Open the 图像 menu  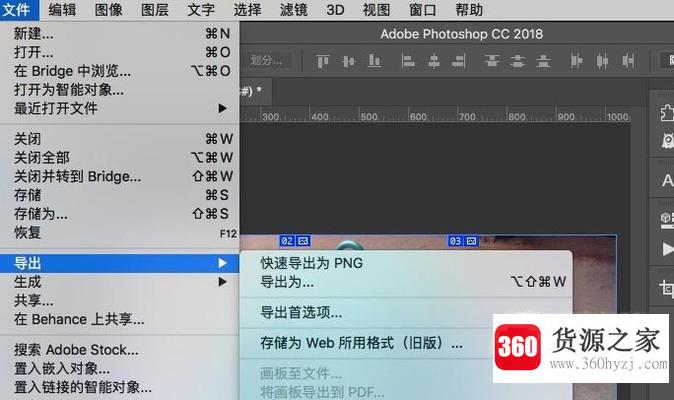coord(109,9)
